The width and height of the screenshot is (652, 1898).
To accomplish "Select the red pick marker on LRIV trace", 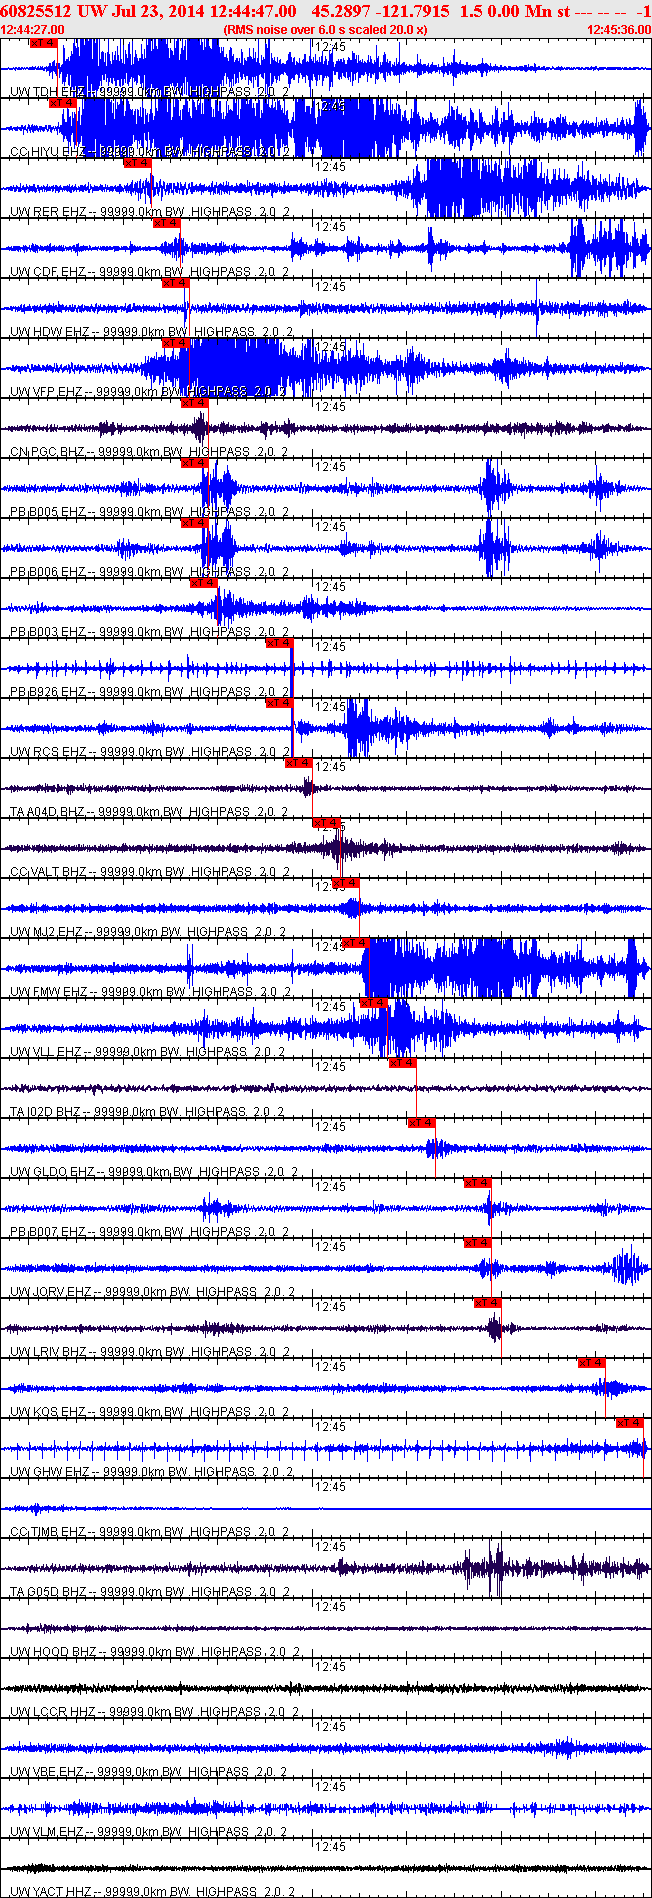I will point(488,1303).
